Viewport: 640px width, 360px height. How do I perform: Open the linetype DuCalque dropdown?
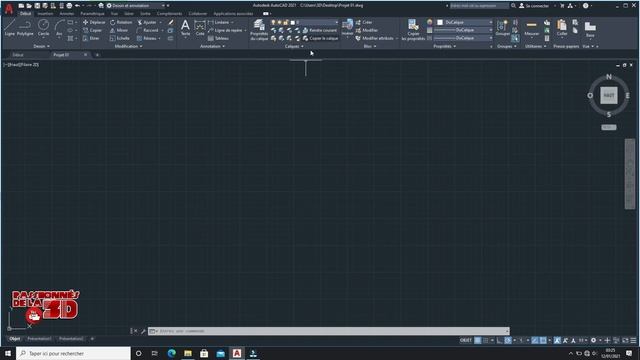pyautogui.click(x=463, y=38)
